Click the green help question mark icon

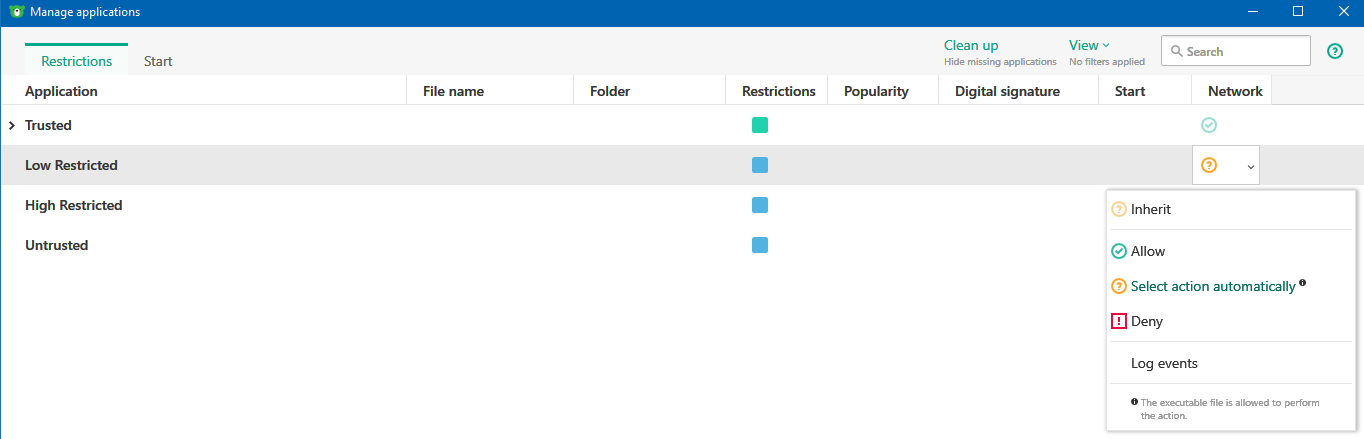pyautogui.click(x=1334, y=51)
